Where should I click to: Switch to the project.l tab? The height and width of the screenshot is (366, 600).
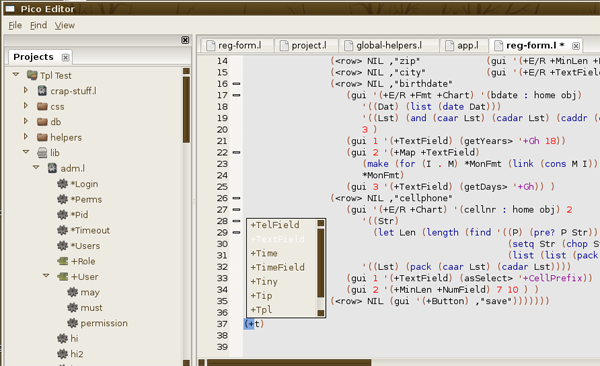pyautogui.click(x=307, y=45)
